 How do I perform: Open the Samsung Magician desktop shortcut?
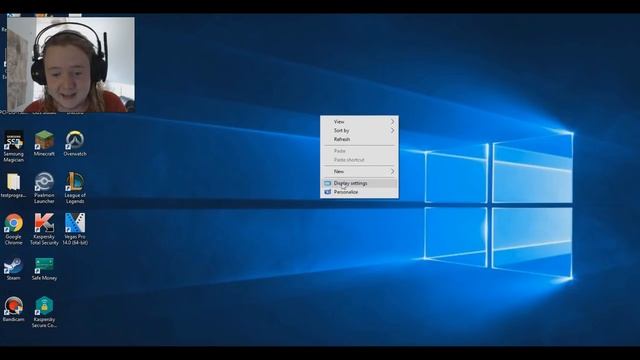13,147
